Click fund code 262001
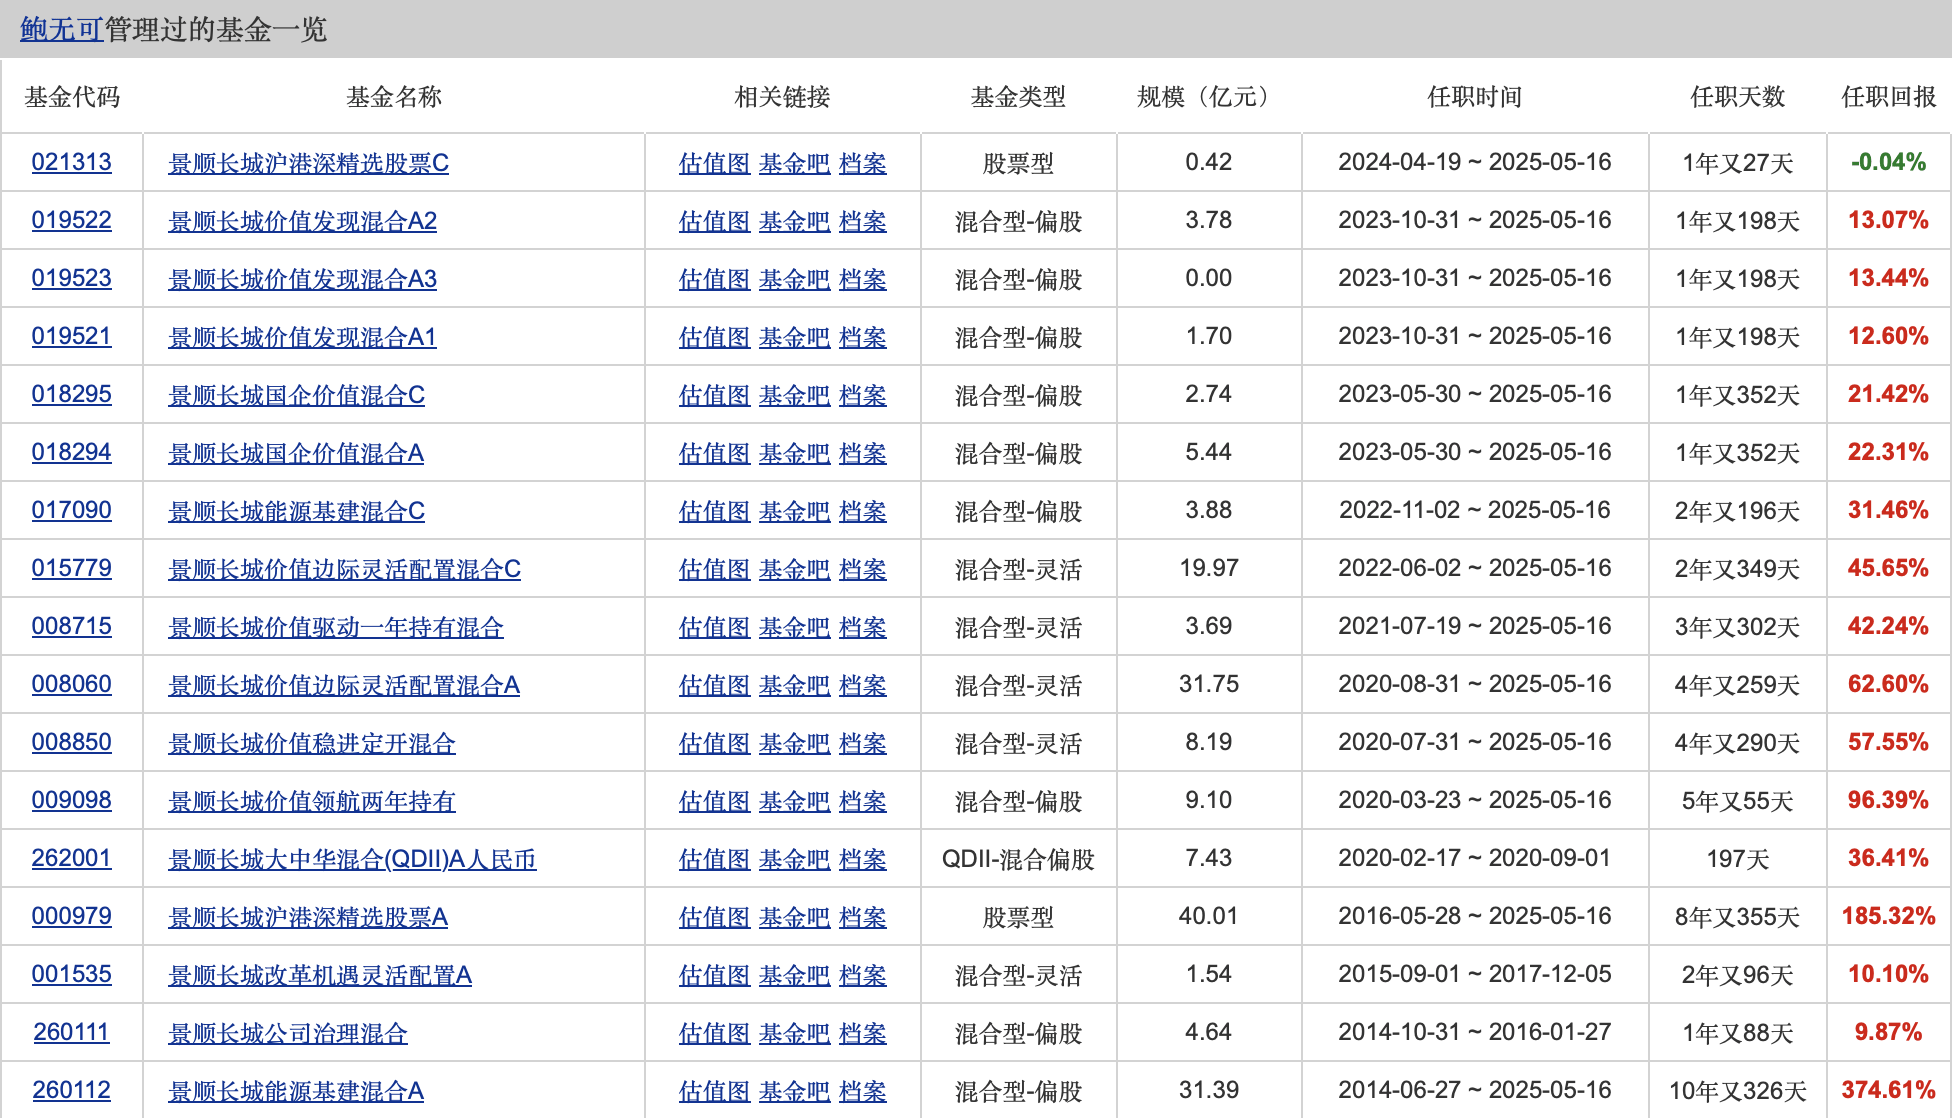Screen dimensions: 1954x1118 (x=72, y=859)
